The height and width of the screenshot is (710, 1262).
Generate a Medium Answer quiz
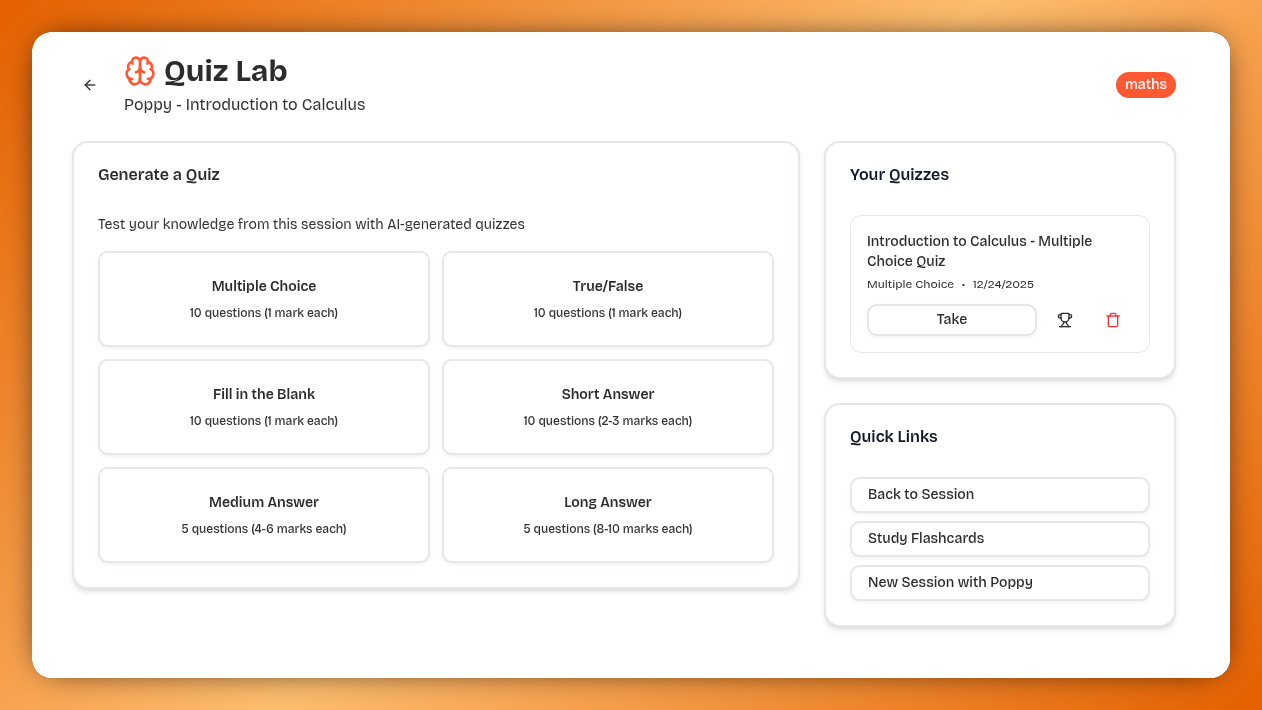pyautogui.click(x=263, y=514)
